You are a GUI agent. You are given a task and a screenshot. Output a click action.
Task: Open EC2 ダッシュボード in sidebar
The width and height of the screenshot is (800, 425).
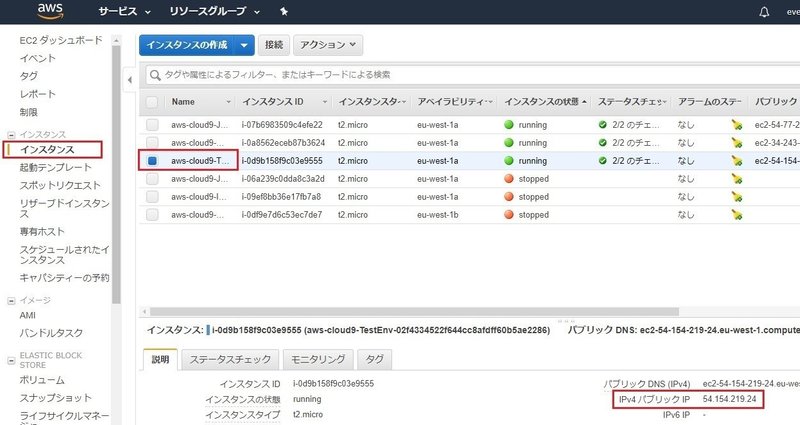[x=61, y=40]
